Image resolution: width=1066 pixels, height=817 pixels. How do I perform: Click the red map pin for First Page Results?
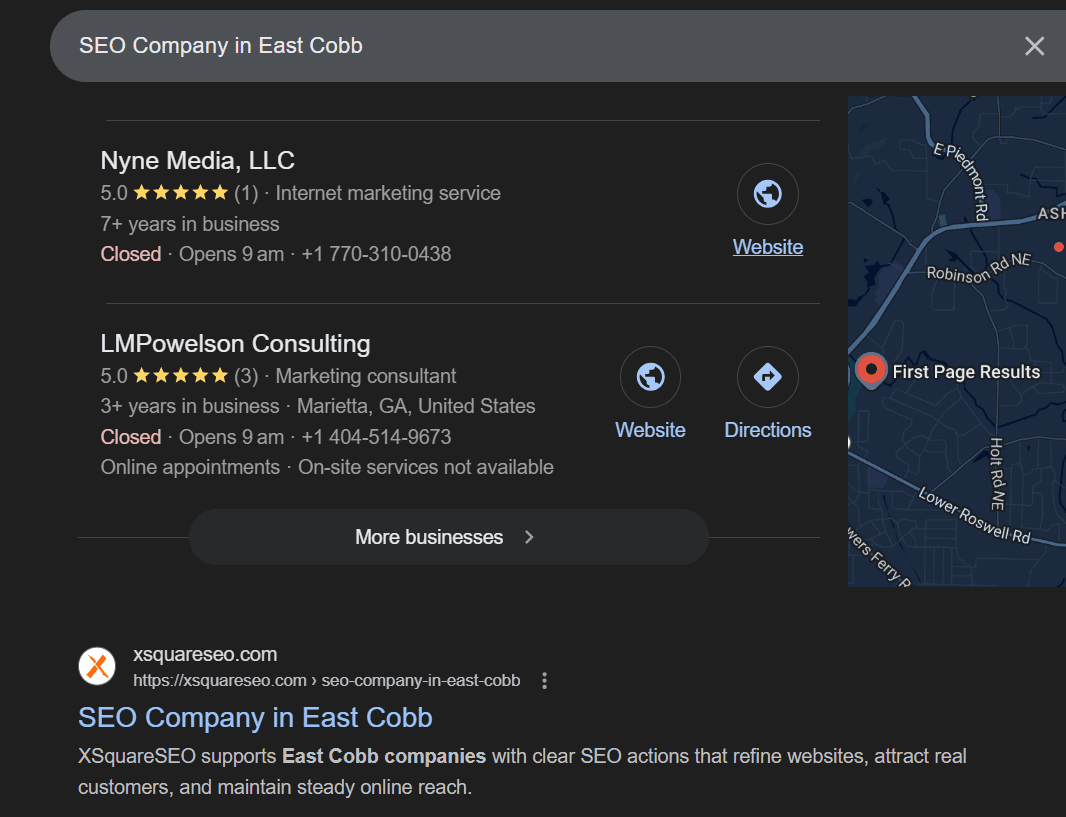pyautogui.click(x=870, y=370)
